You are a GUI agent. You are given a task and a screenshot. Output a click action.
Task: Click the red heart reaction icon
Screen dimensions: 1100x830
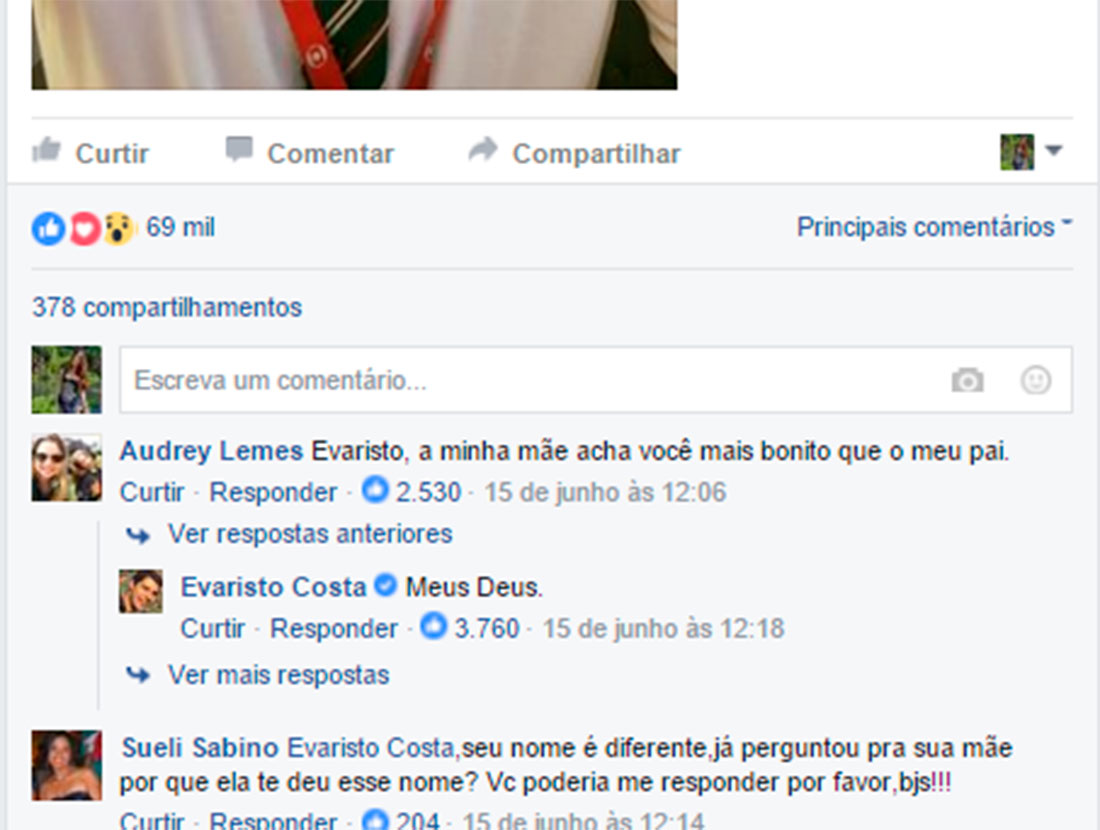85,229
